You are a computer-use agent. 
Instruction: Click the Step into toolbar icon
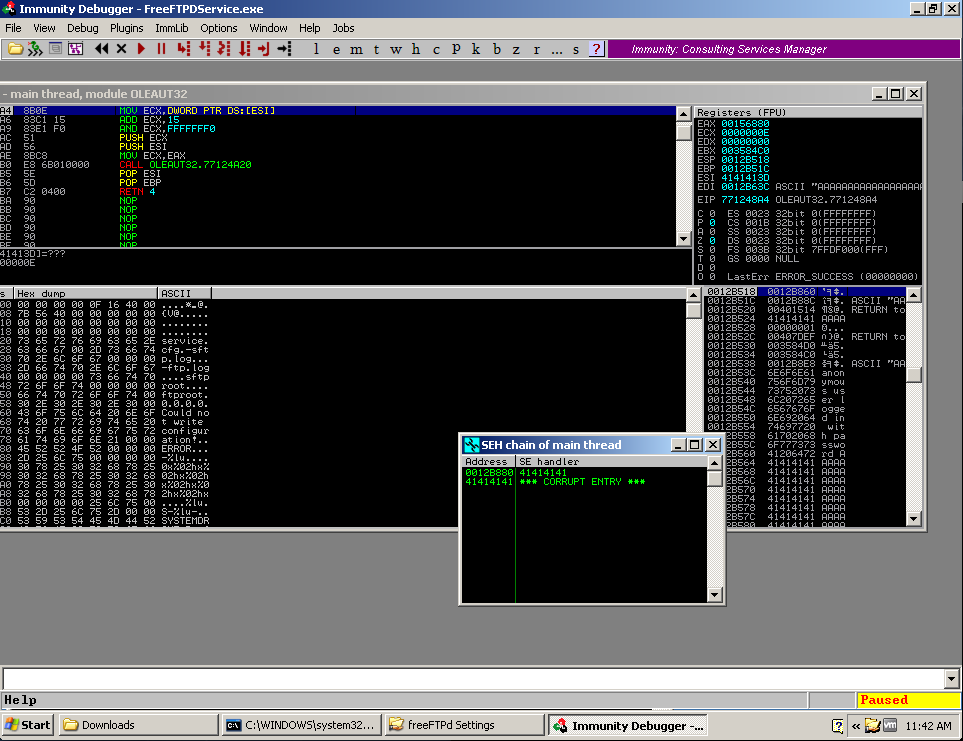tap(184, 48)
